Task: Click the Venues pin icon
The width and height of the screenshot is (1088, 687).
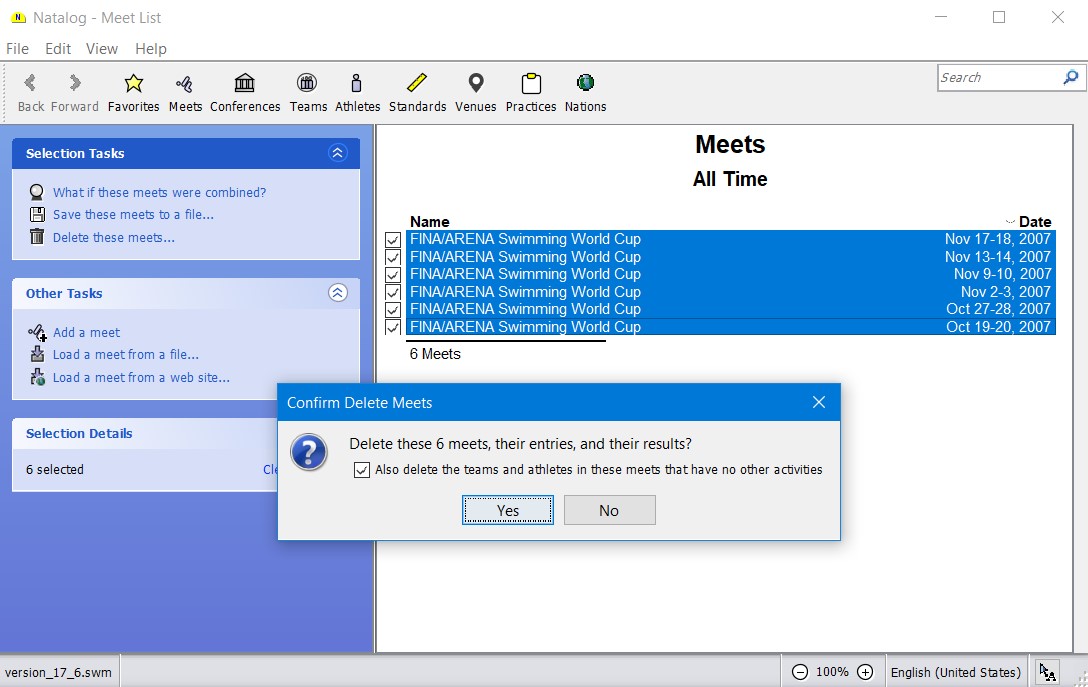Action: [475, 84]
